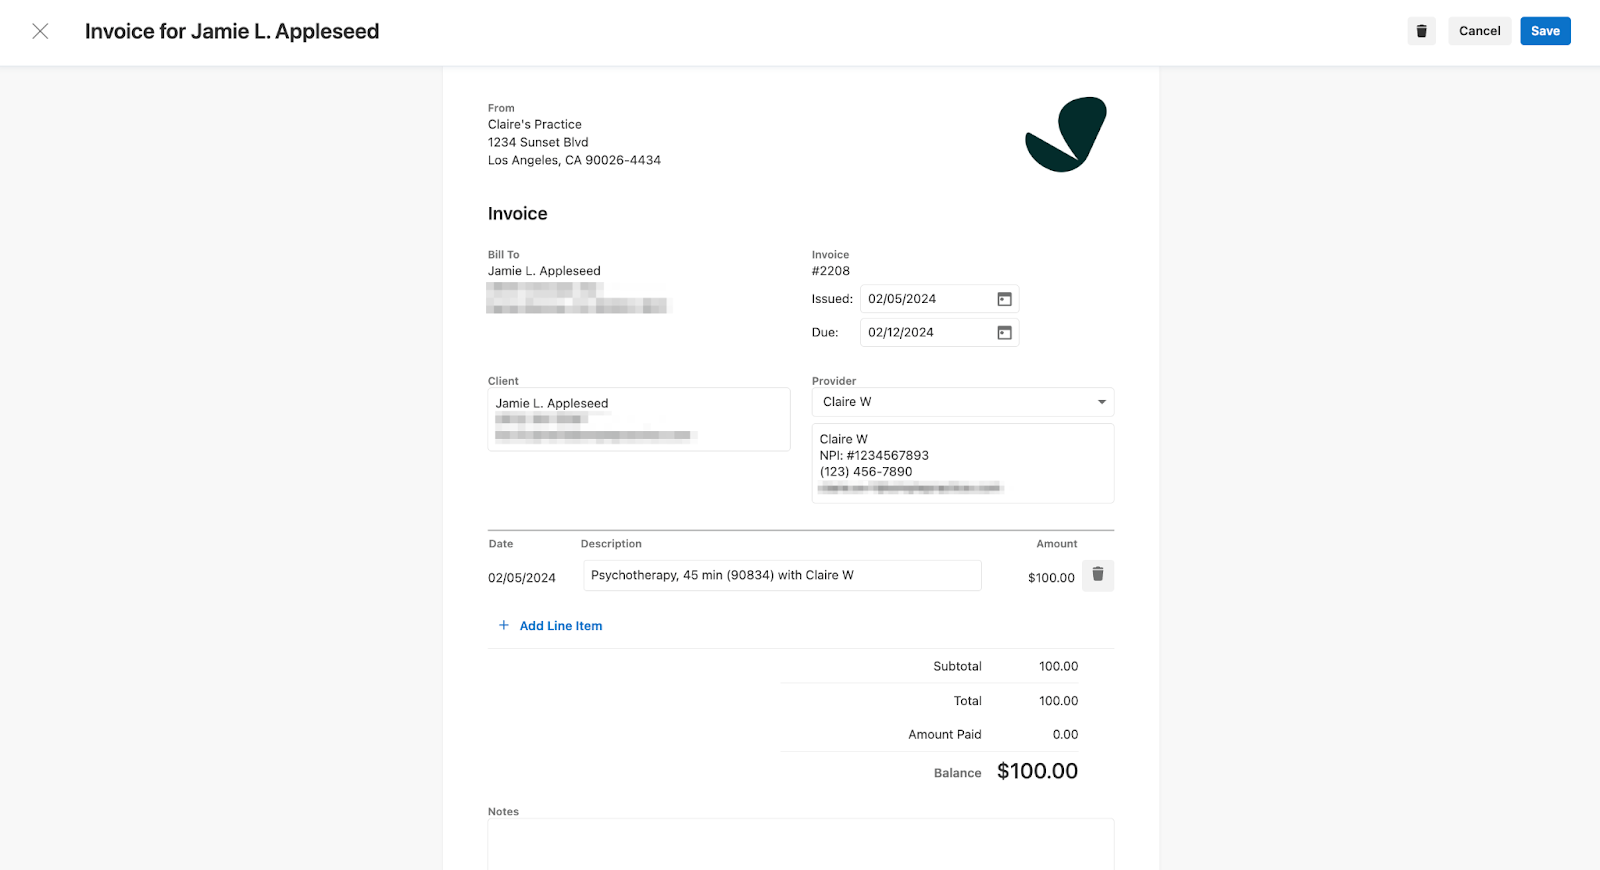Click the Cancel button
The image size is (1600, 870).
[x=1479, y=31]
